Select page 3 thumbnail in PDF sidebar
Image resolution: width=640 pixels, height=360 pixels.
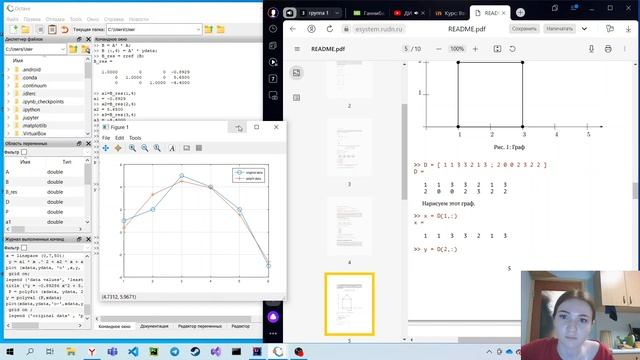[349, 147]
